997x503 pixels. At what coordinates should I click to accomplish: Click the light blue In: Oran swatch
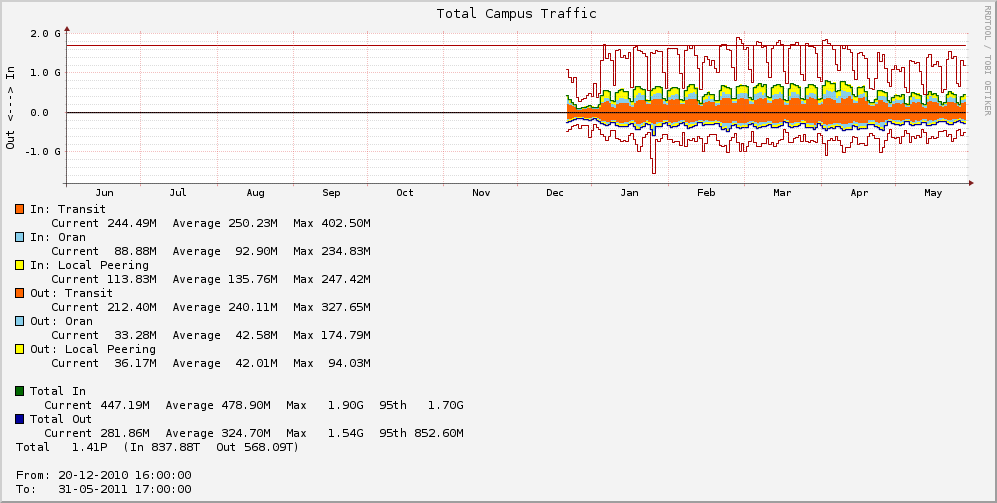(20, 237)
